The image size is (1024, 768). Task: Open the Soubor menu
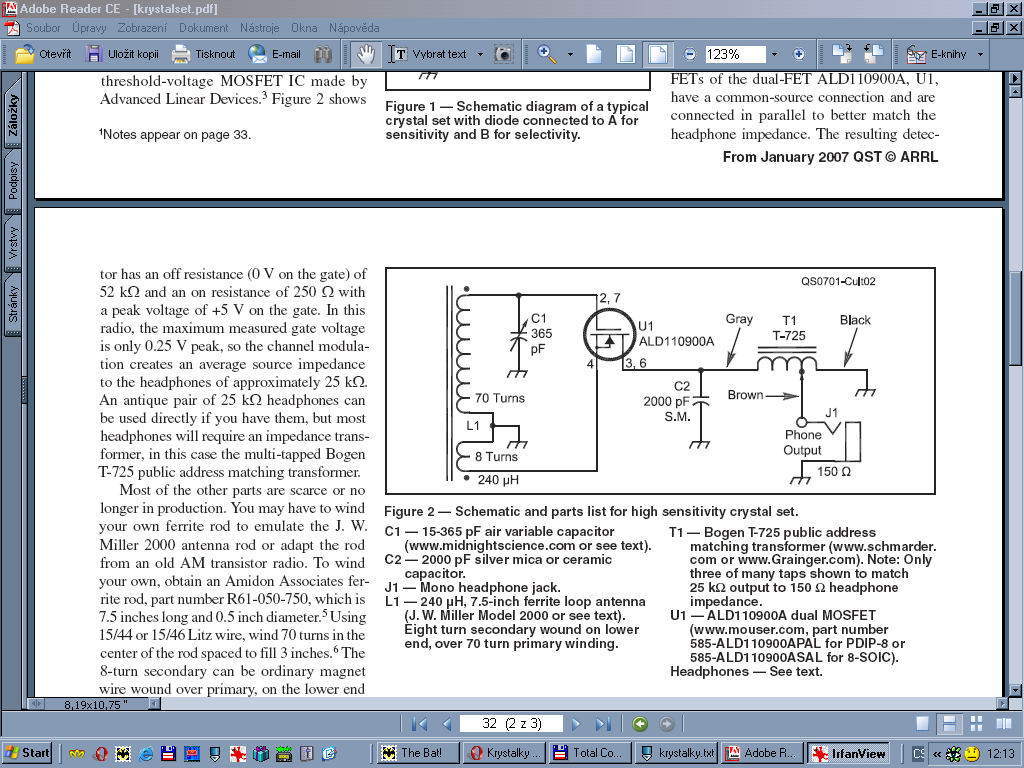point(43,28)
